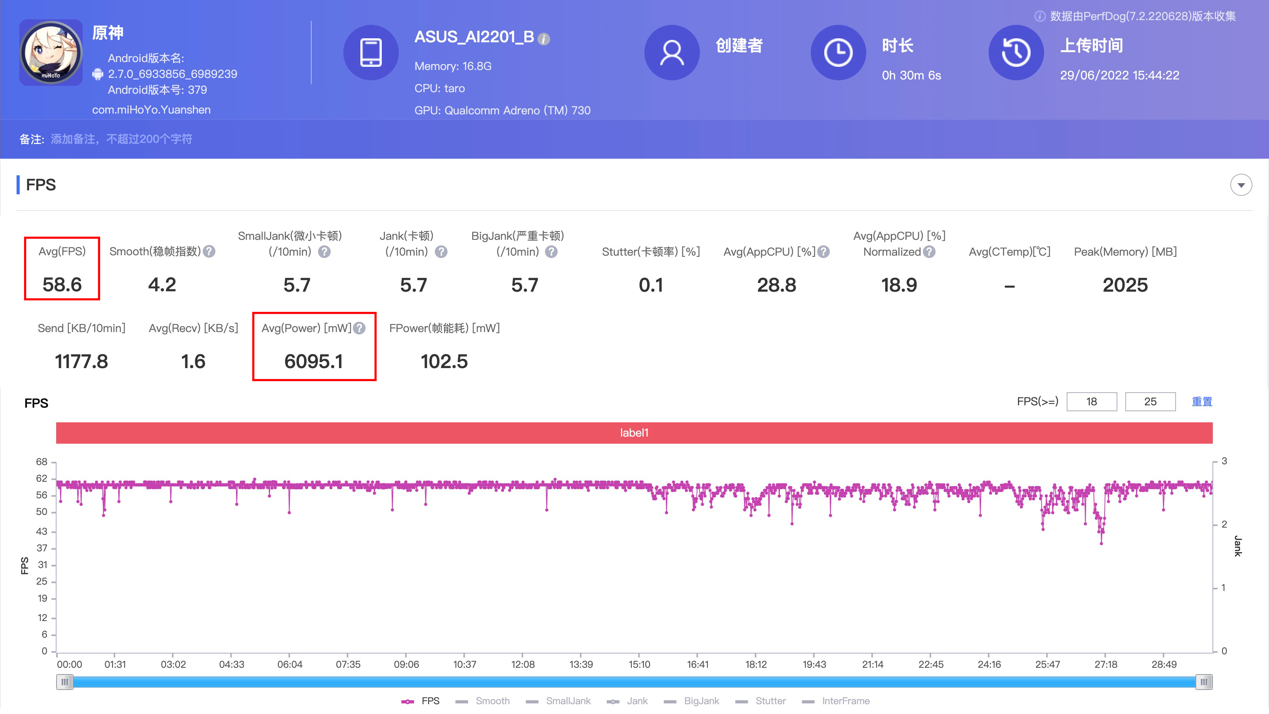Click the creator user profile icon
The width and height of the screenshot is (1269, 714).
point(672,53)
